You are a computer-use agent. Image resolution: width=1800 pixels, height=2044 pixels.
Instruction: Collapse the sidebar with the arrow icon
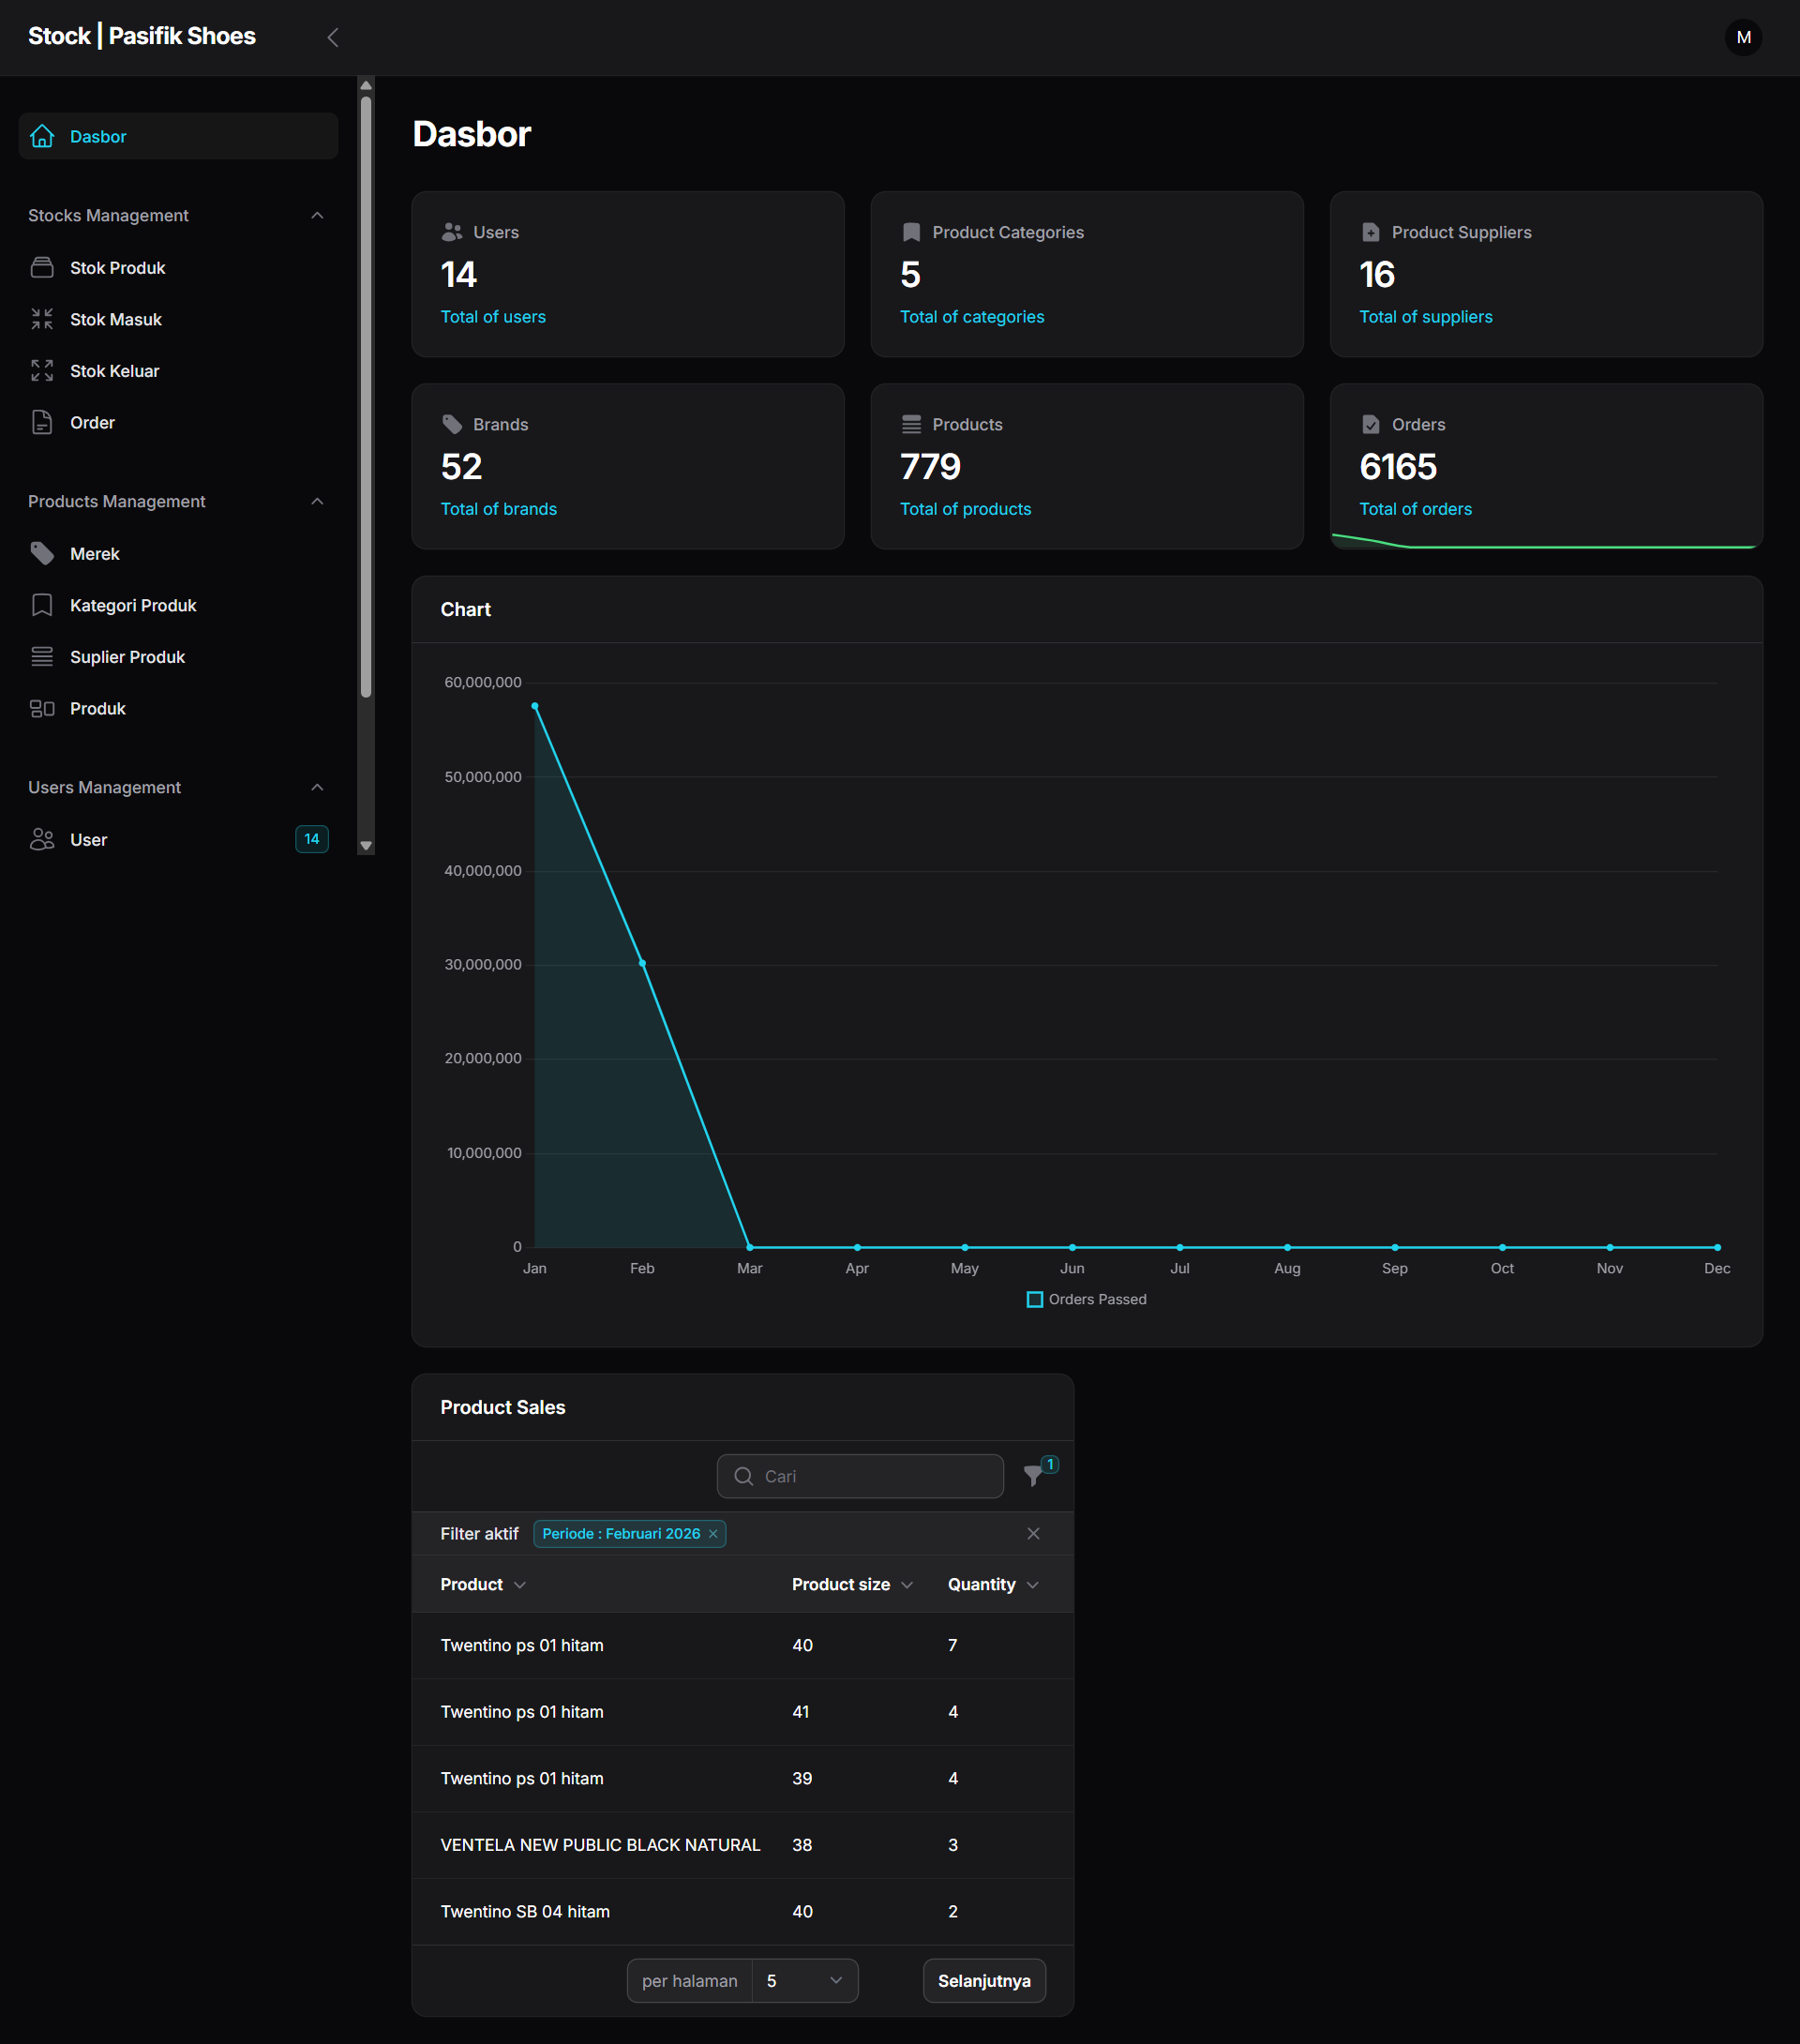[333, 37]
